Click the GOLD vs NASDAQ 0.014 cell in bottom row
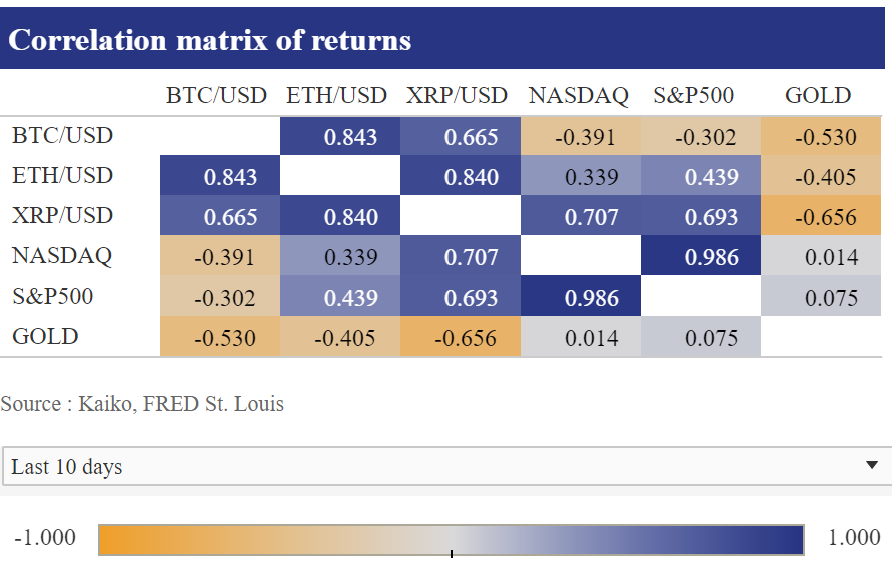 click(x=581, y=337)
